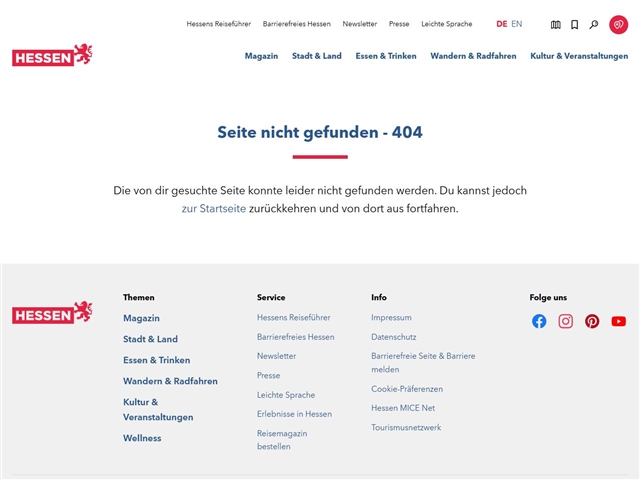
Task: Switch language to EN
Action: (516, 24)
